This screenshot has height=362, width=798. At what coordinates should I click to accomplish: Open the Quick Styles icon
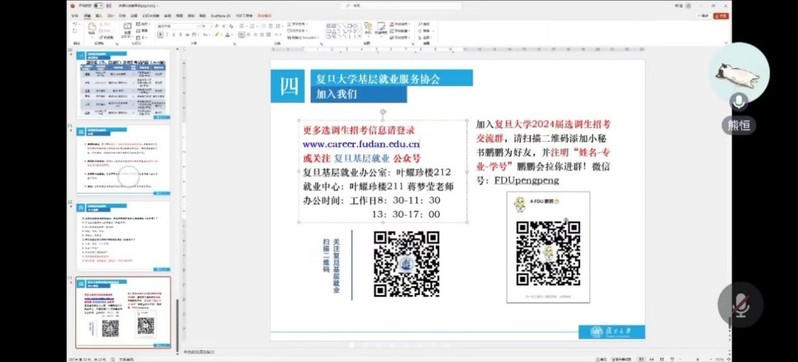pyautogui.click(x=381, y=28)
